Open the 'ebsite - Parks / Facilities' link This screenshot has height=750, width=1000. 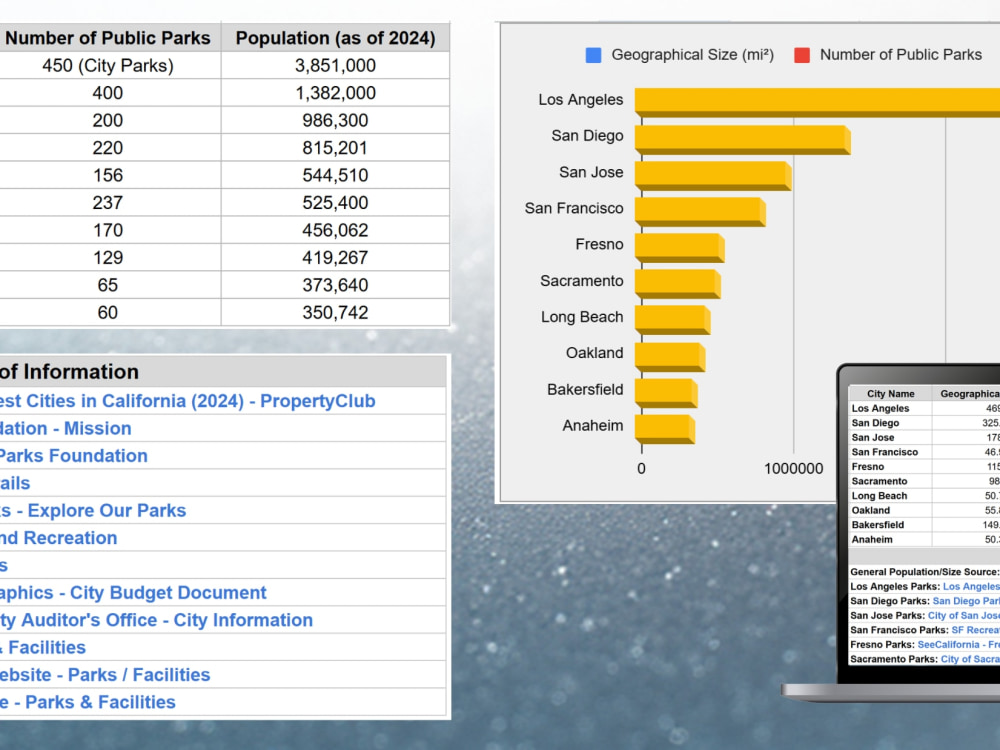click(105, 675)
